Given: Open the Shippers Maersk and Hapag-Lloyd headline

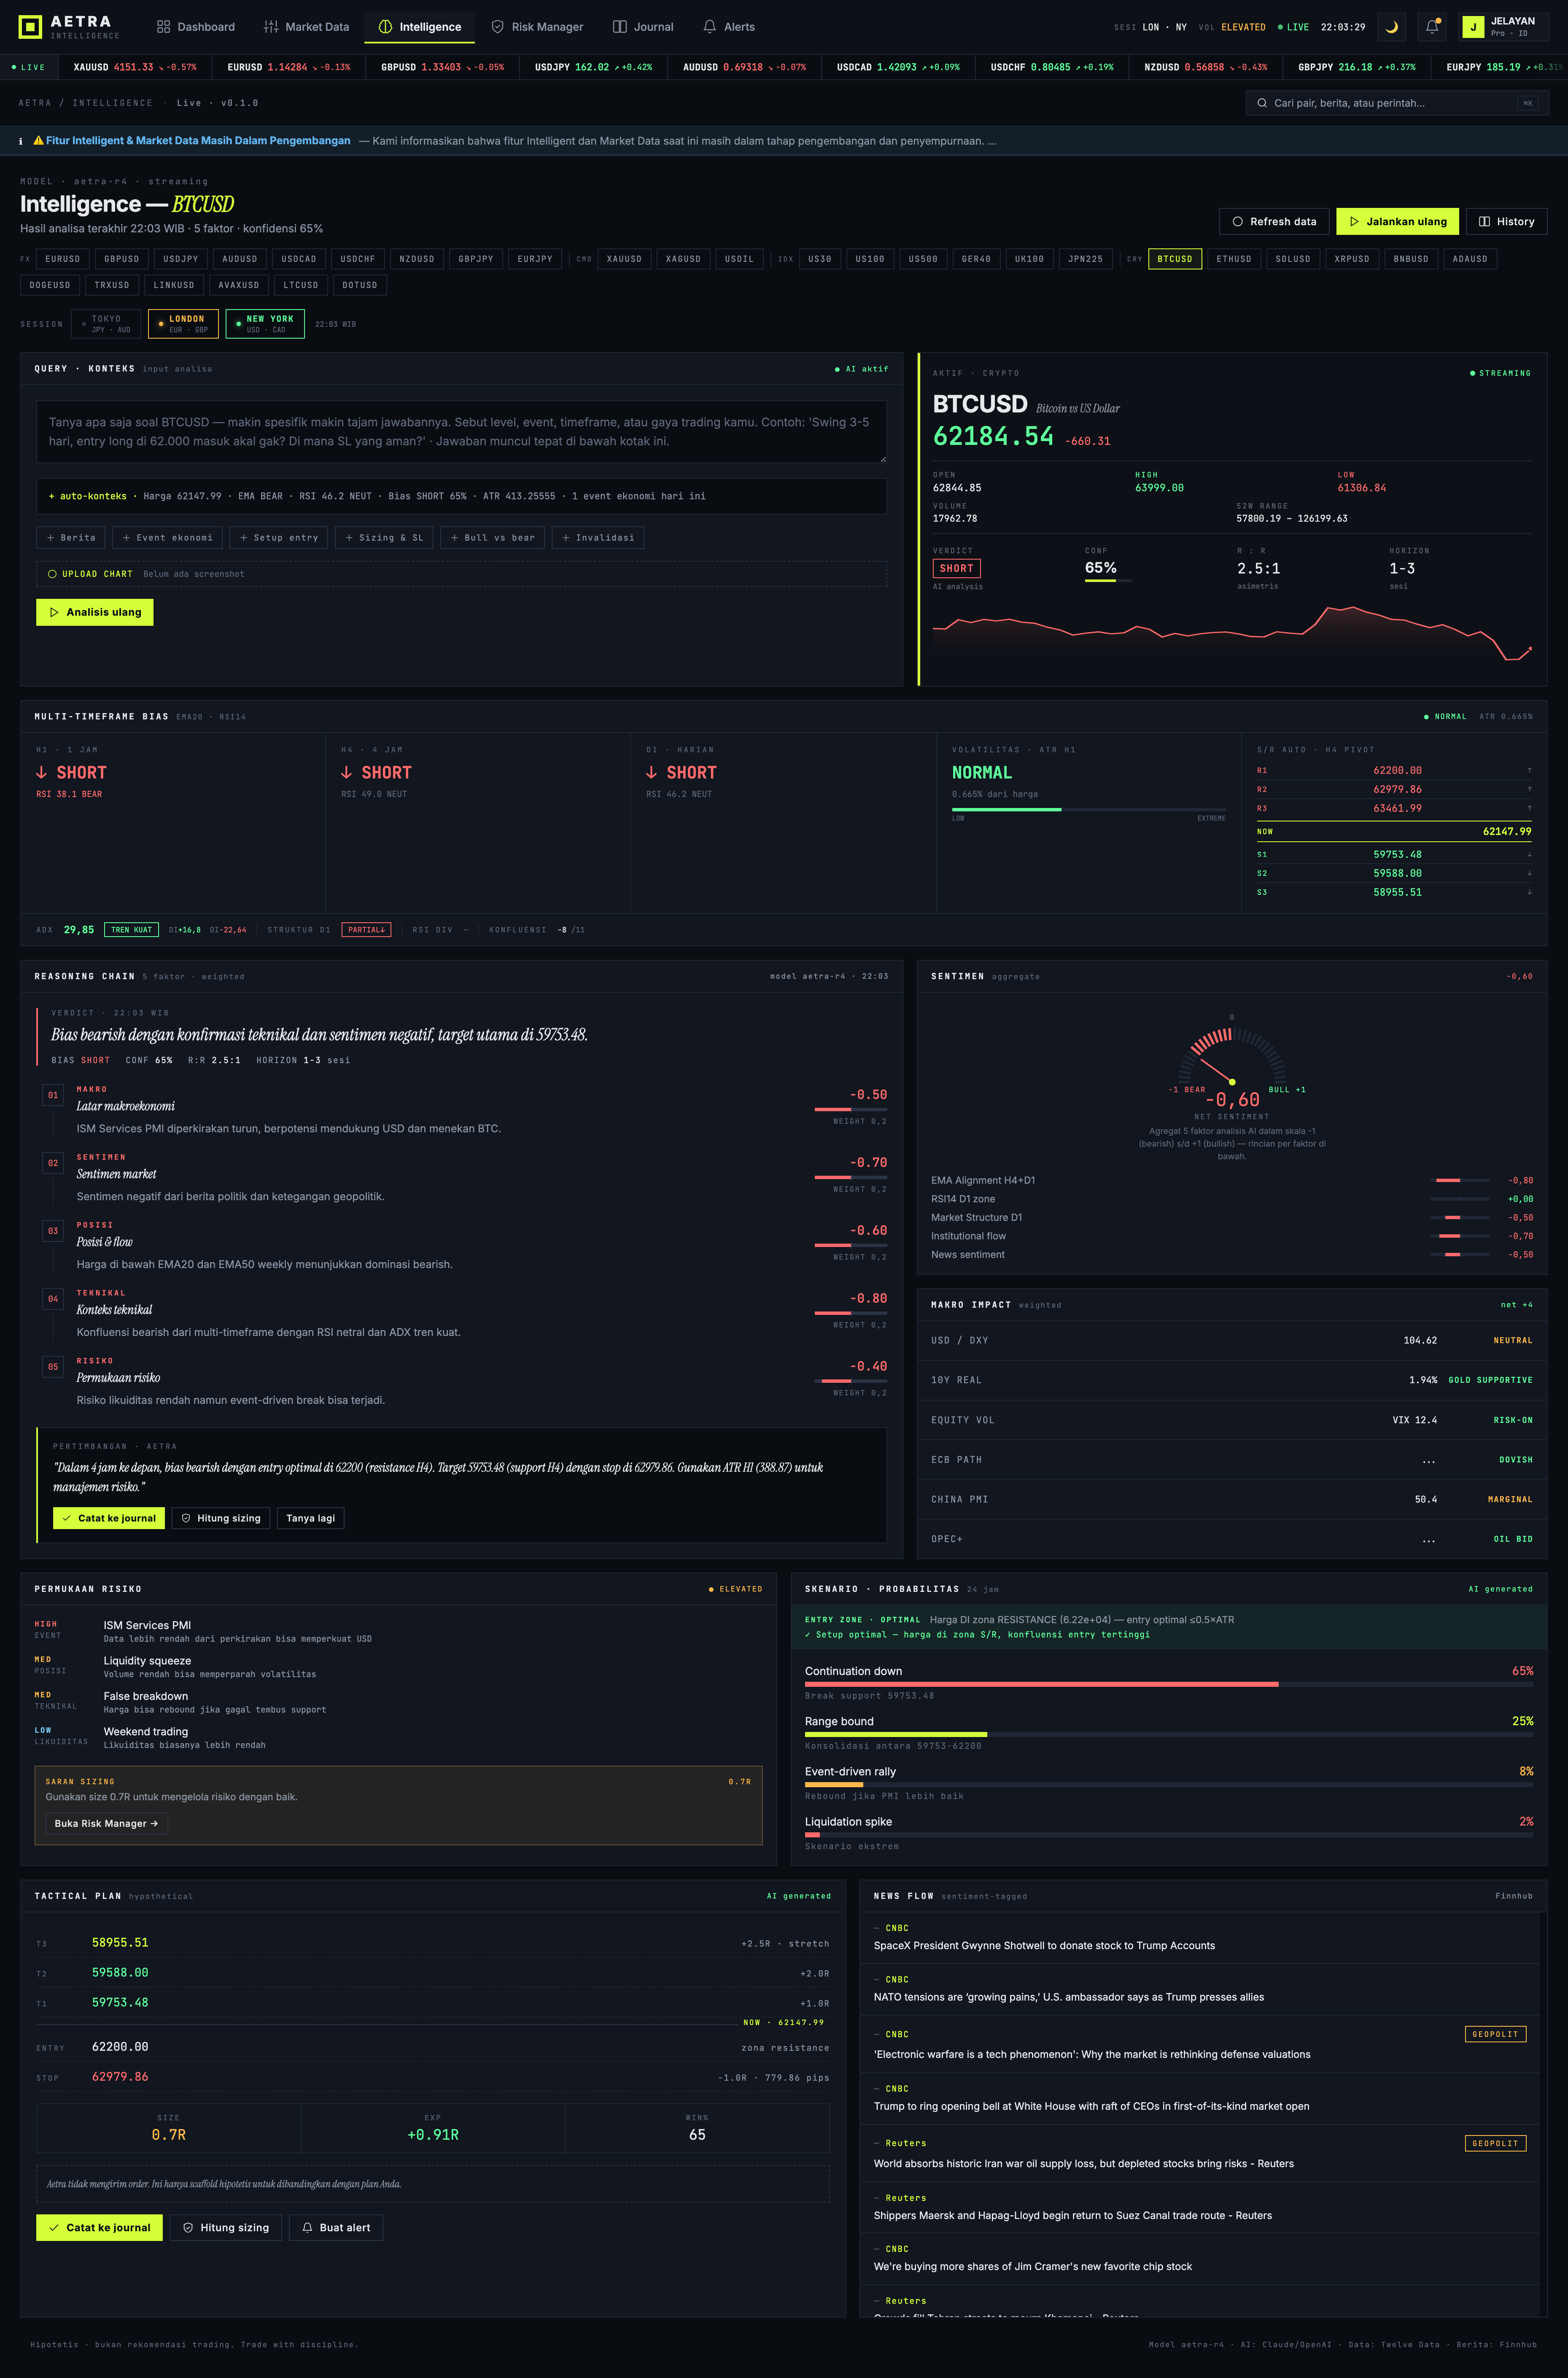Looking at the screenshot, I should coord(1072,2215).
